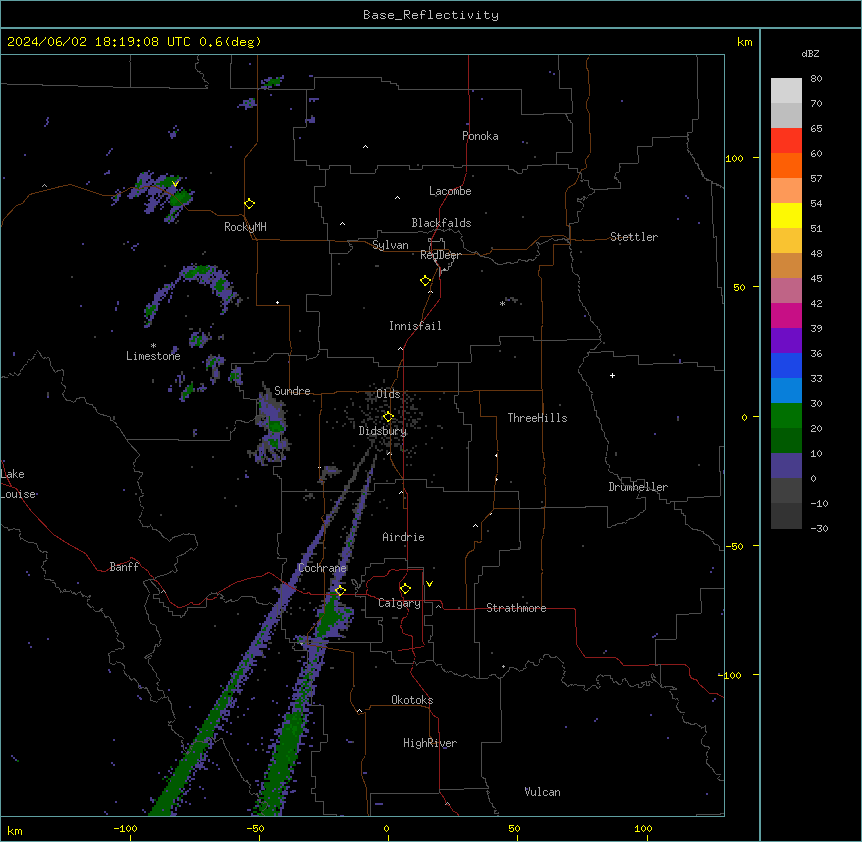Select the Banff label
This screenshot has height=842, width=862.
(124, 567)
